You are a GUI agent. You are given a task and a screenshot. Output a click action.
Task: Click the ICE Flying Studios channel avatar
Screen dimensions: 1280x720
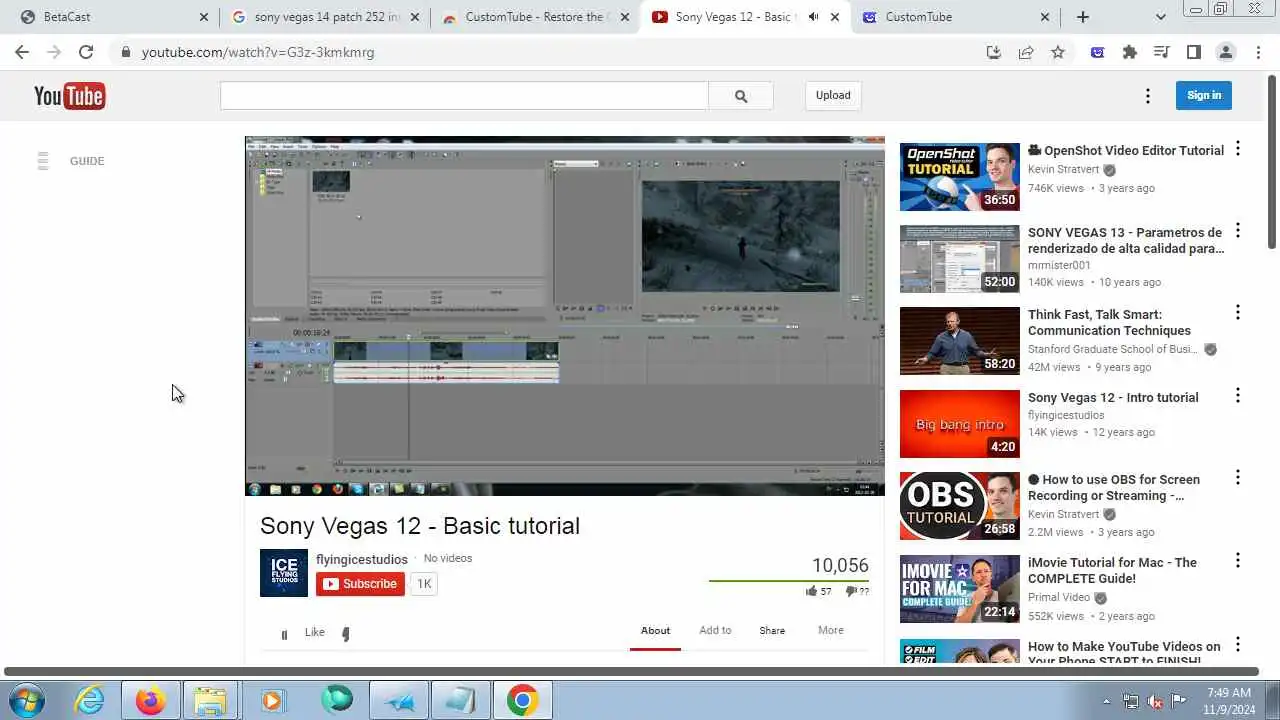click(x=284, y=573)
